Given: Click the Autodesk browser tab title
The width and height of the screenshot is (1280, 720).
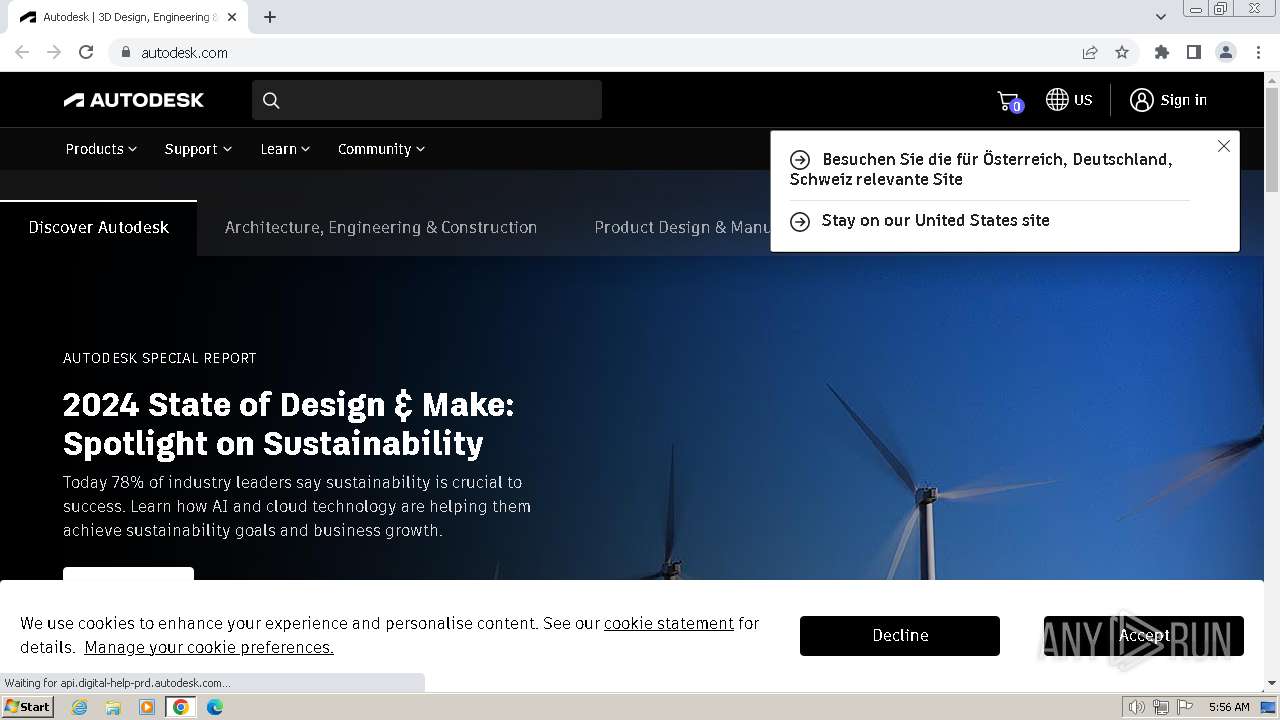Looking at the screenshot, I should (x=130, y=17).
